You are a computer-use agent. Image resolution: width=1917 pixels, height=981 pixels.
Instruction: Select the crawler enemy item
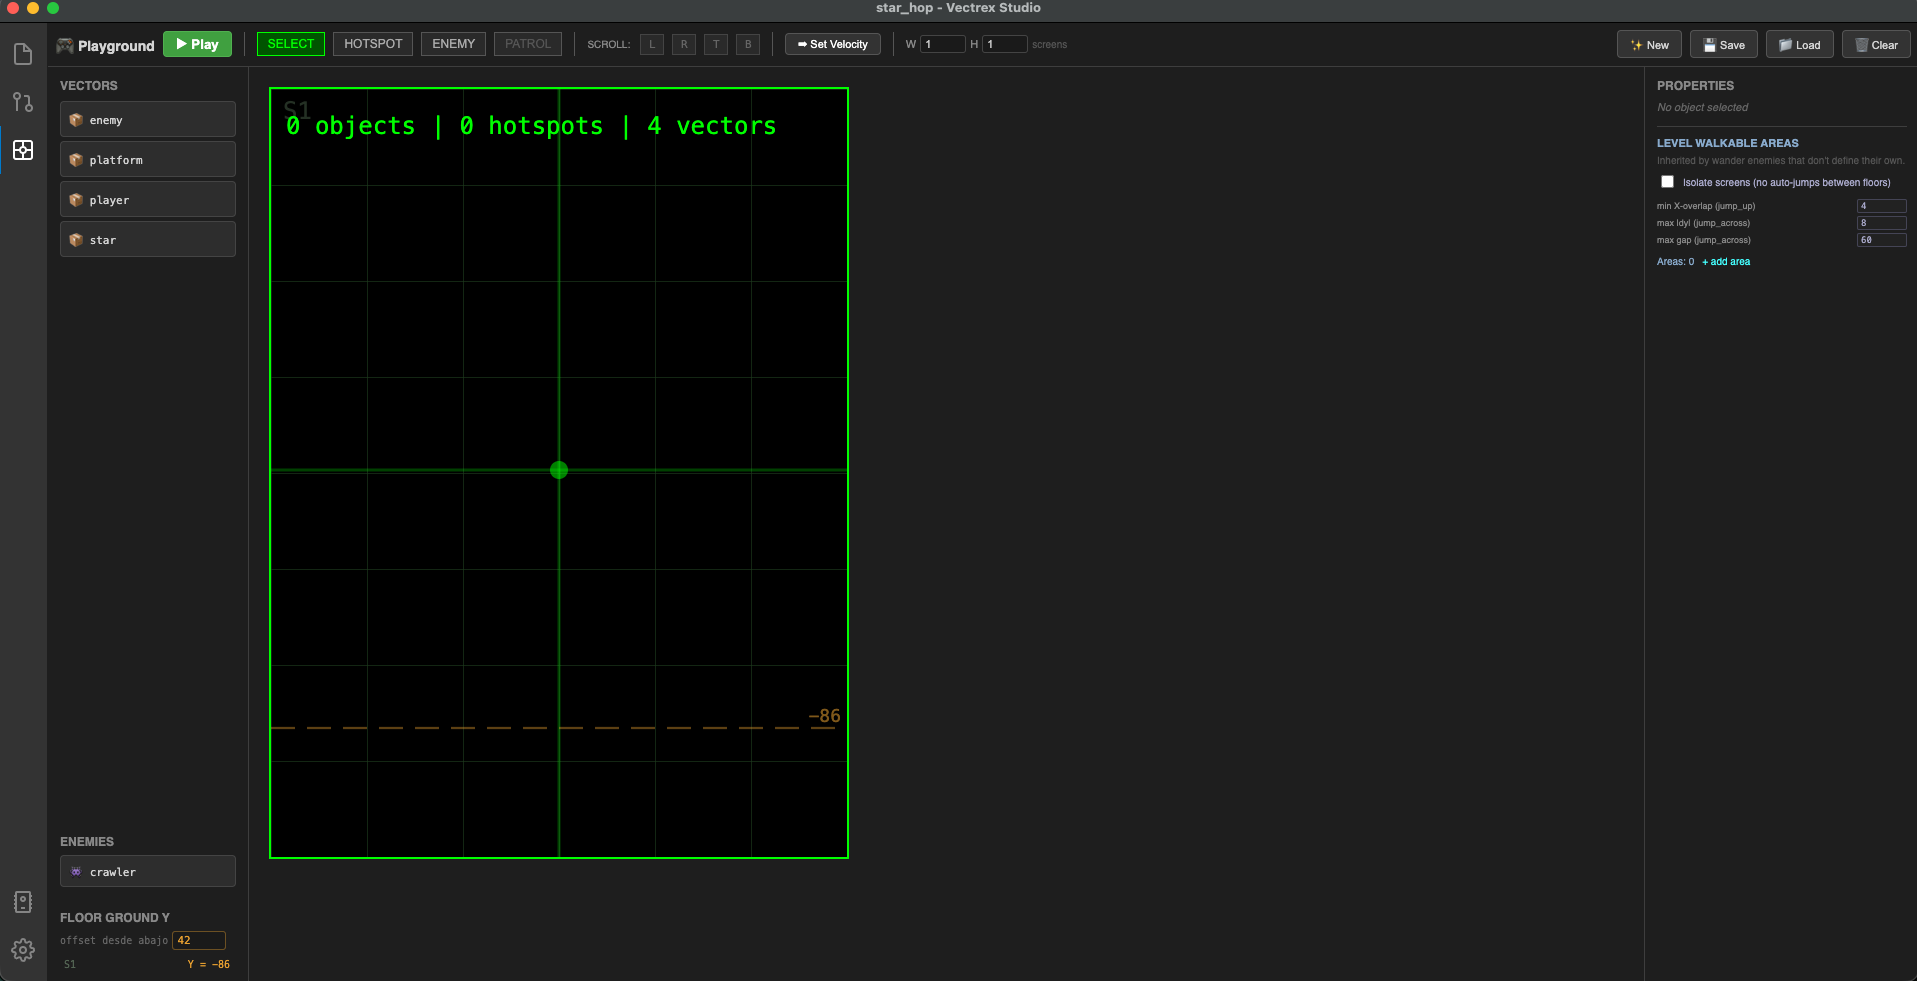(x=148, y=871)
